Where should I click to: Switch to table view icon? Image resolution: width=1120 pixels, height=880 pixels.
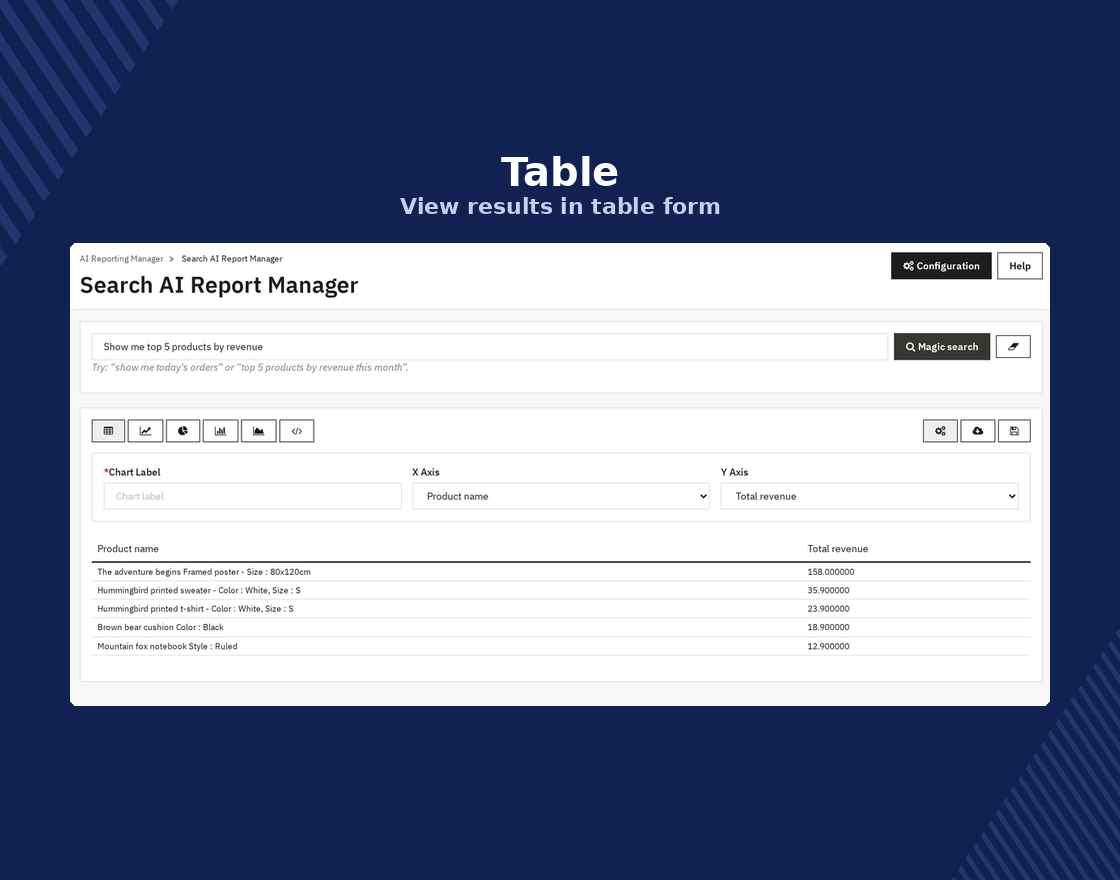109,431
